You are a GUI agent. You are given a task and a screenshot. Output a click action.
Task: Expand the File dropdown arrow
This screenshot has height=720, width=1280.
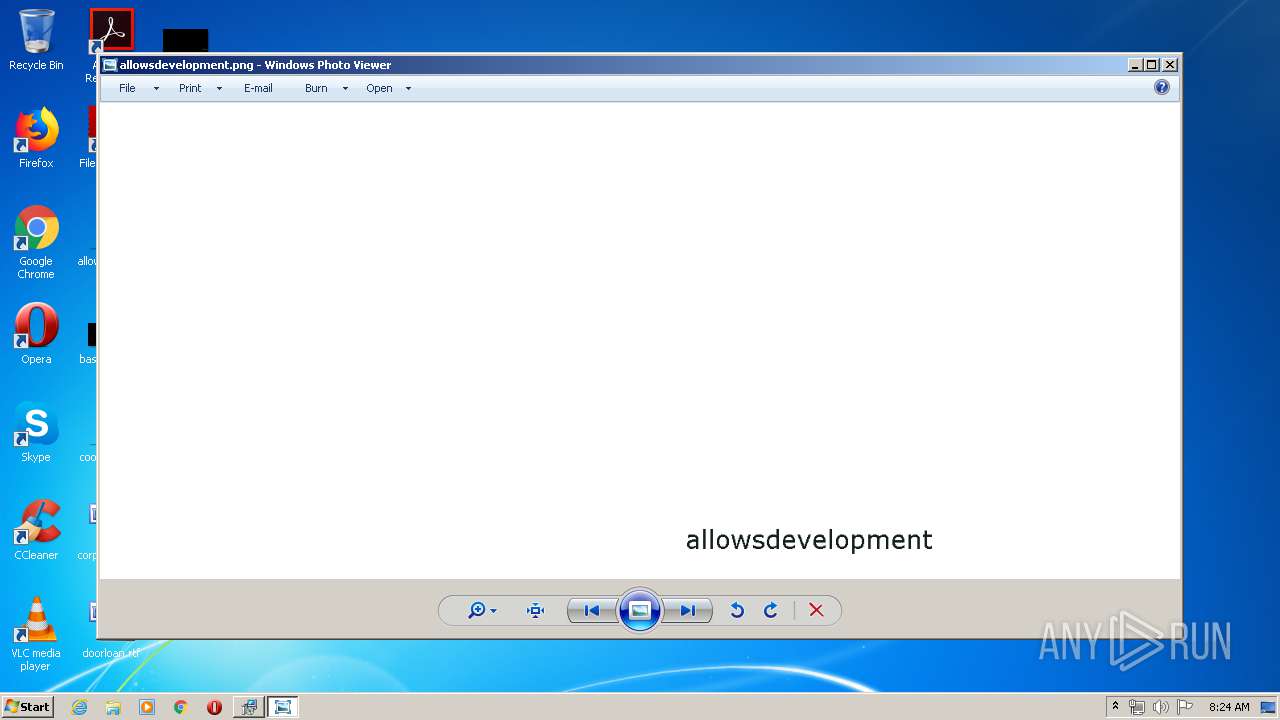click(x=156, y=88)
